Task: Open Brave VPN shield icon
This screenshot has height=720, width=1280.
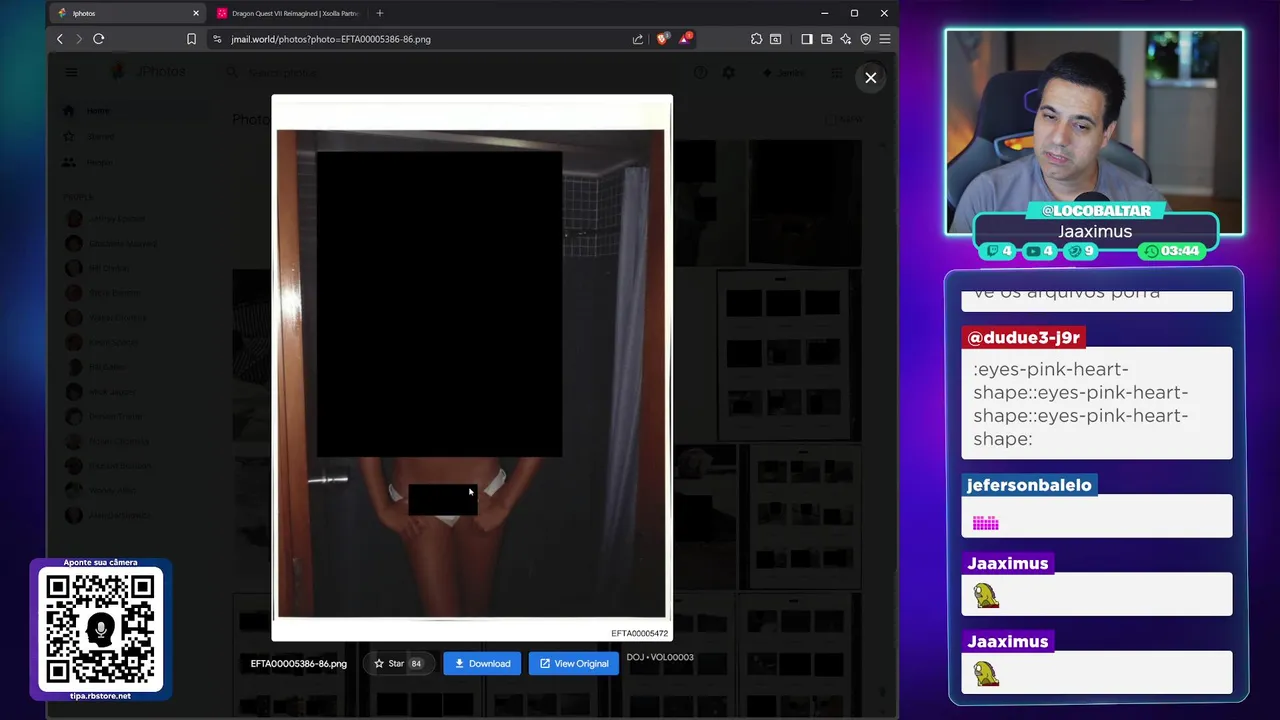Action: click(x=865, y=39)
